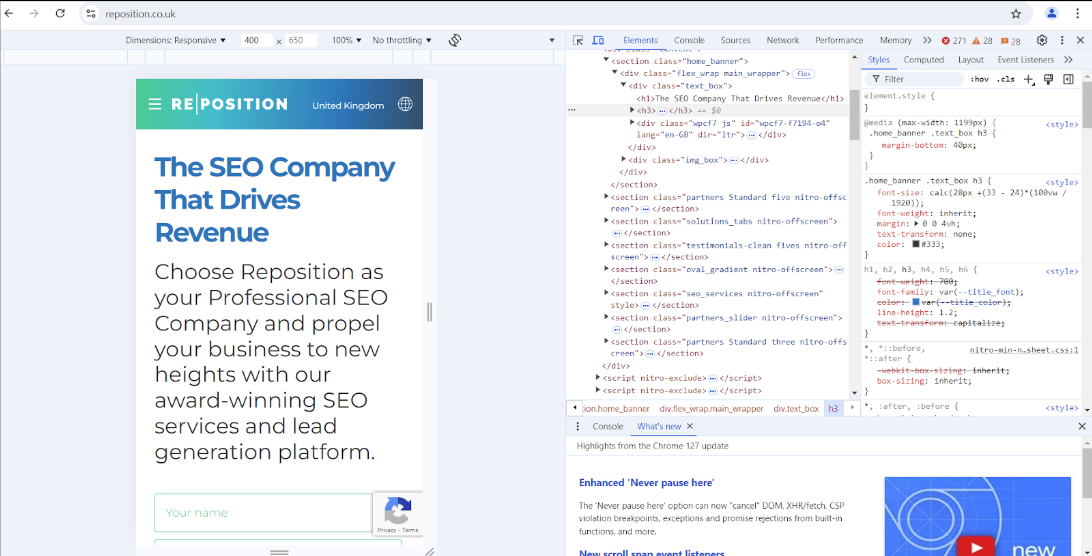Show more Styles pane tabs chevron

(x=1068, y=60)
